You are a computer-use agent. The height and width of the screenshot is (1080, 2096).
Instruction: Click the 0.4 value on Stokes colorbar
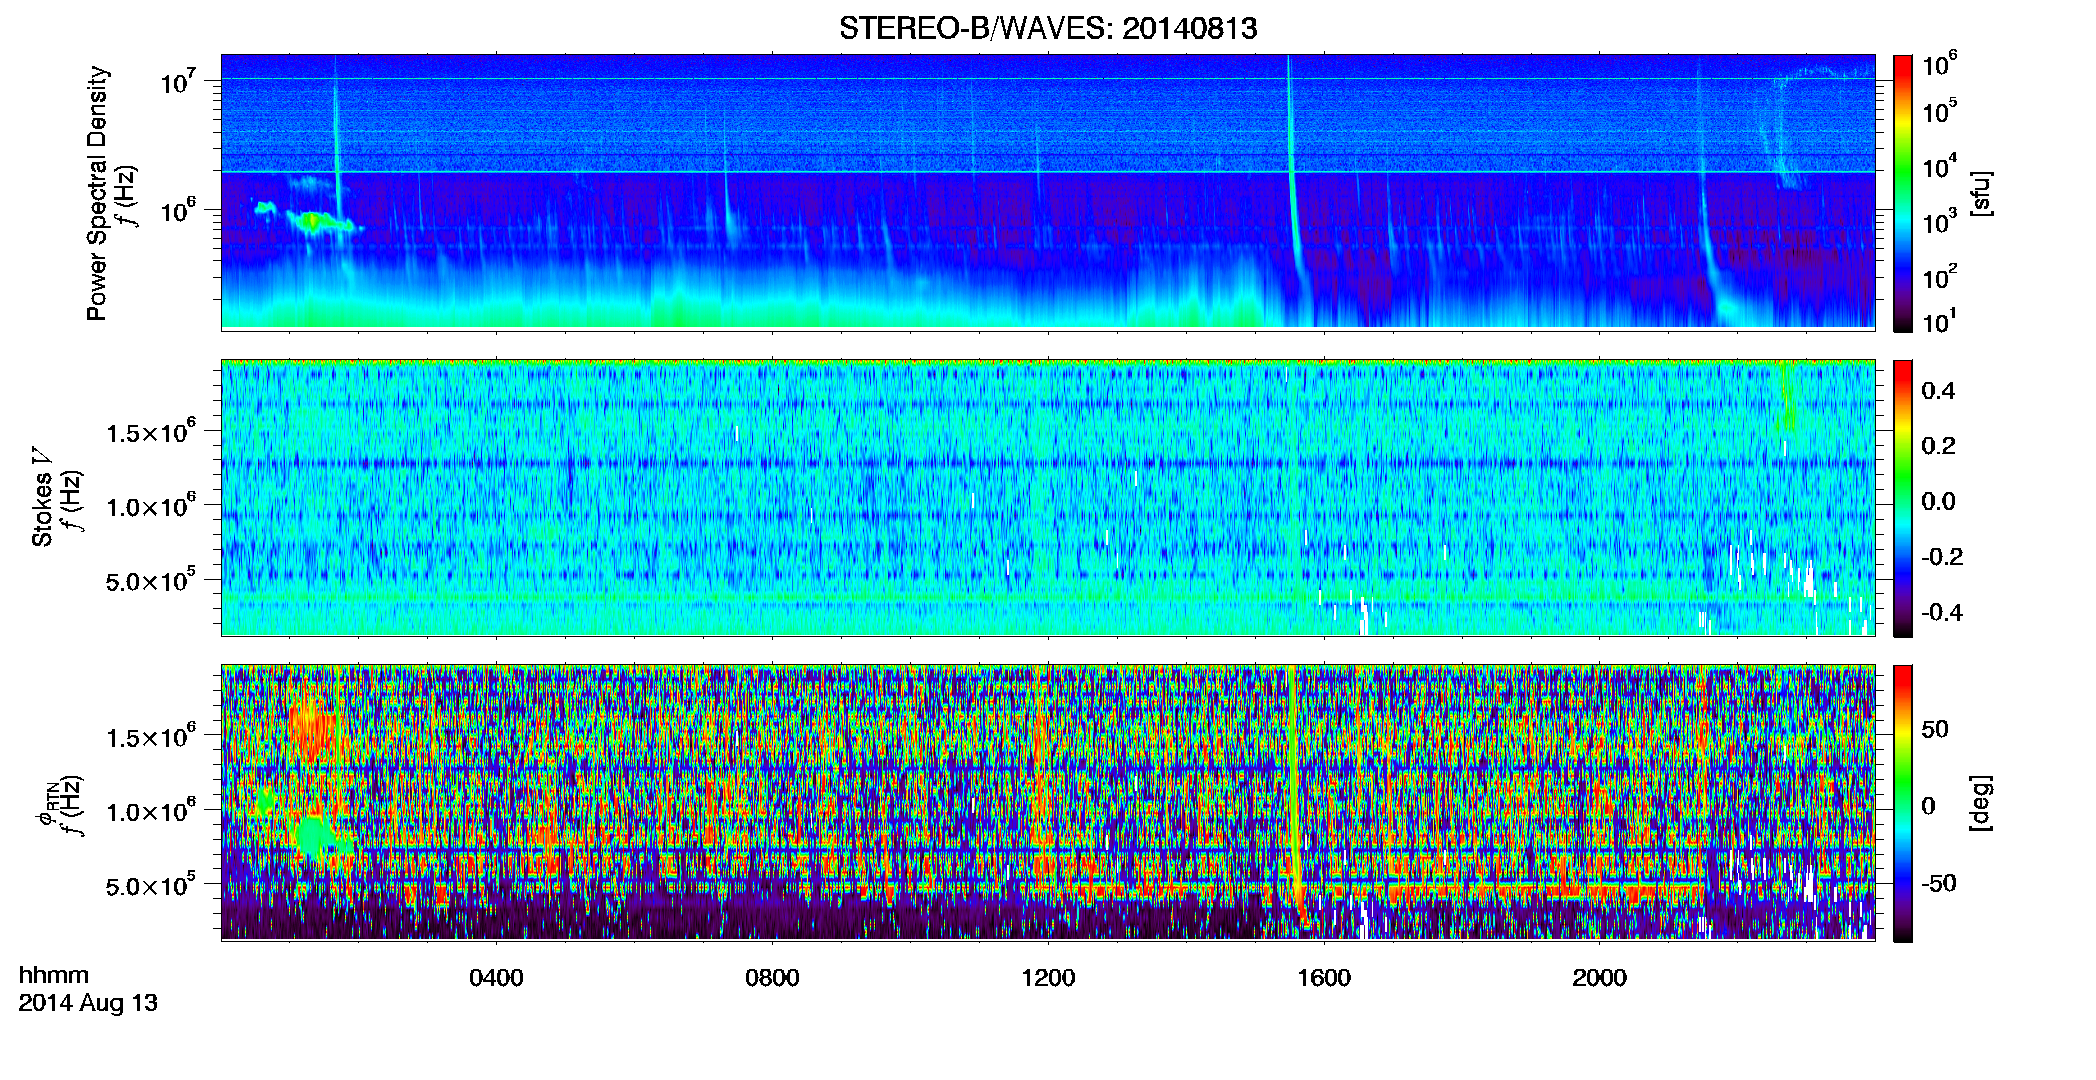pyautogui.click(x=1938, y=390)
